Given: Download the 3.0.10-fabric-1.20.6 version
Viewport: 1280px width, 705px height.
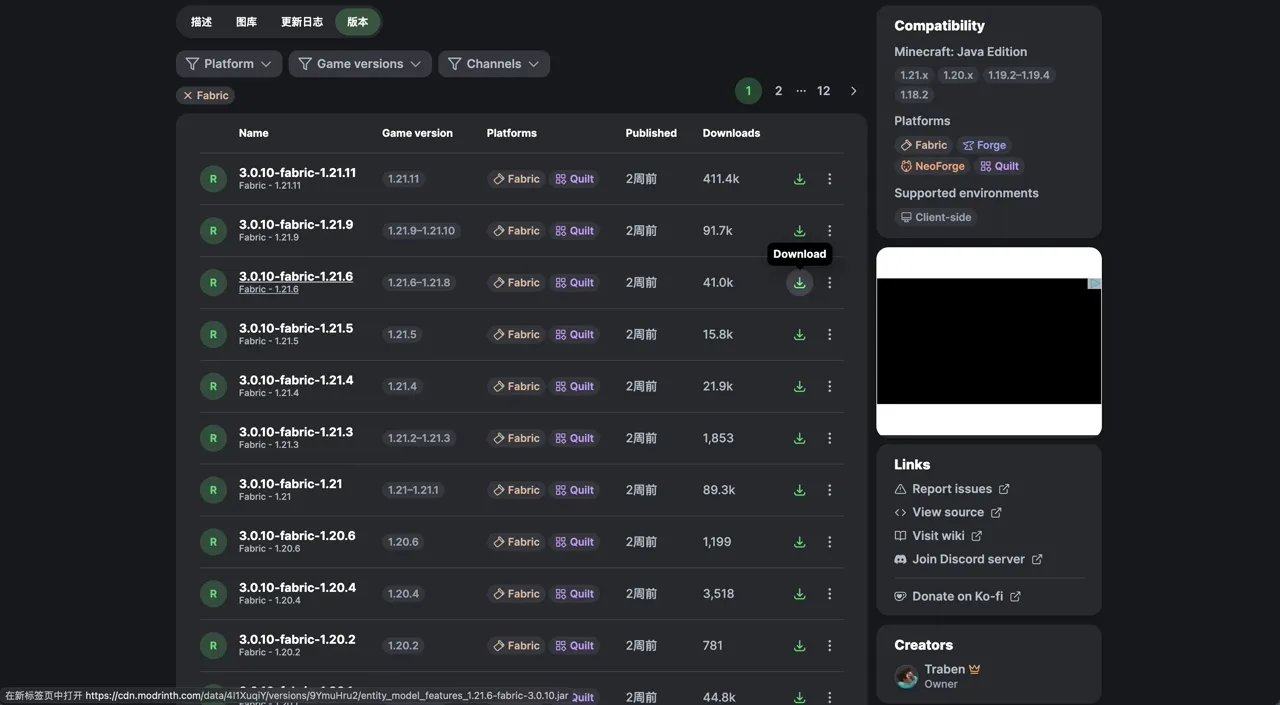Looking at the screenshot, I should tap(799, 542).
